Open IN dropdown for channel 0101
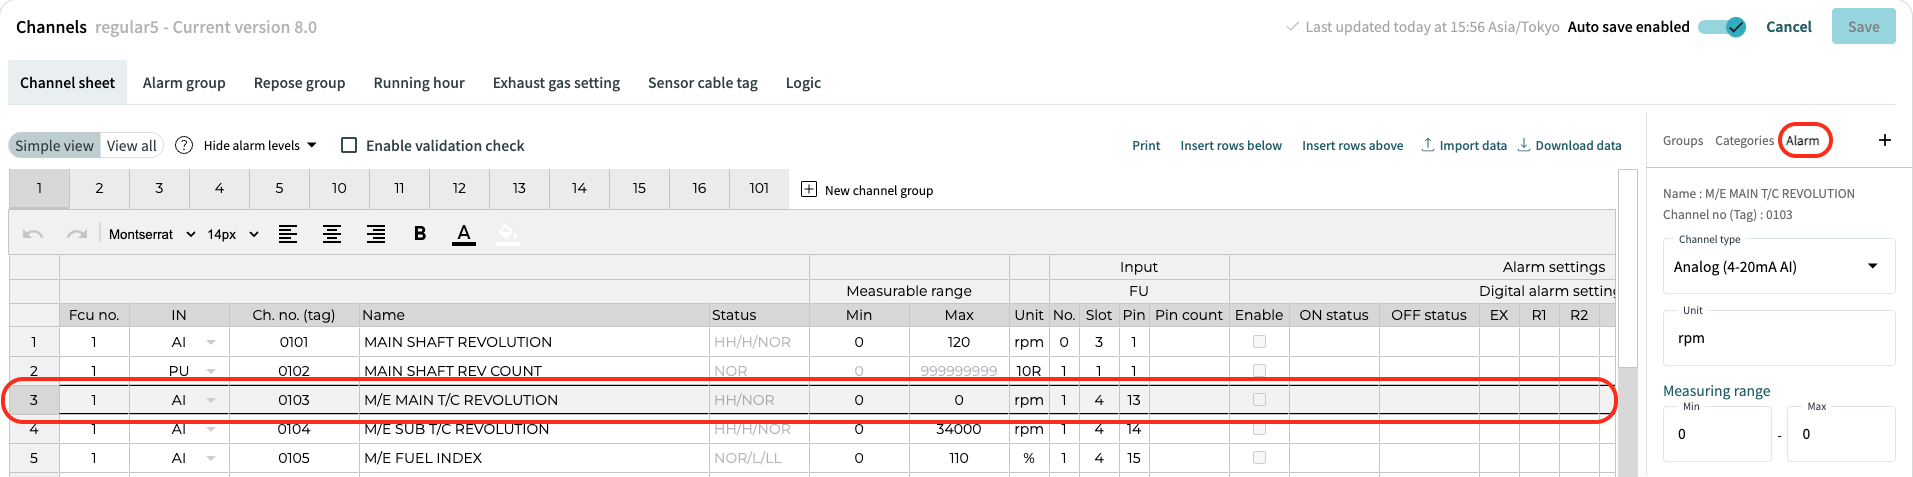The height and width of the screenshot is (477, 1913). tap(211, 342)
